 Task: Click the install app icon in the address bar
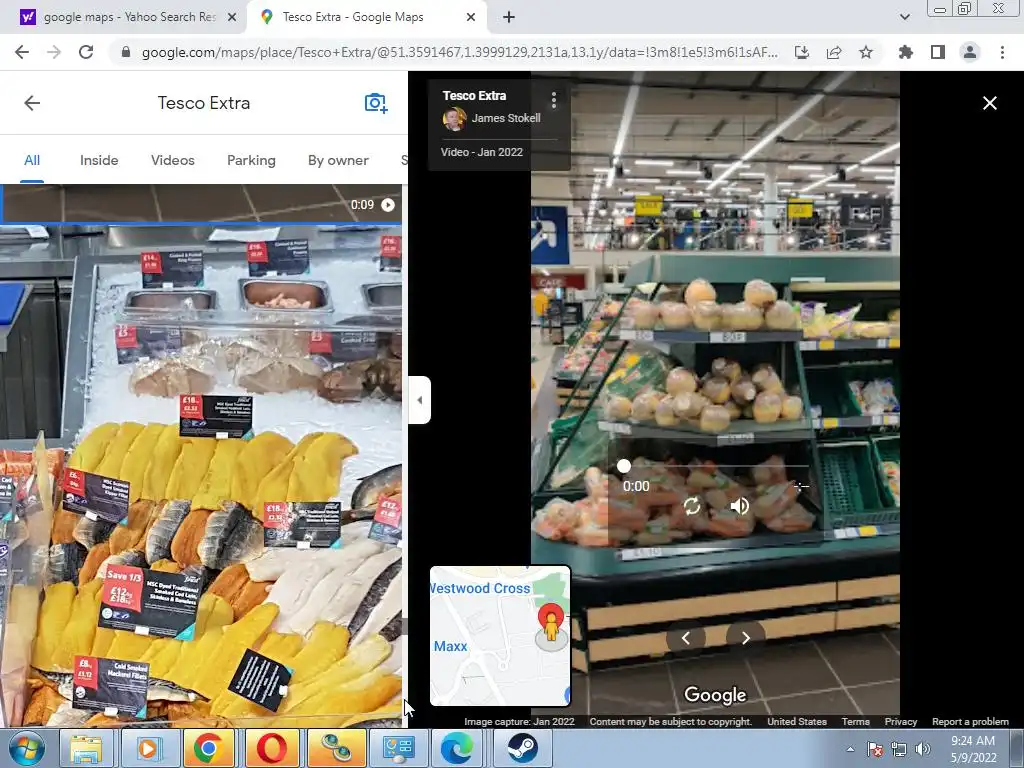click(x=802, y=52)
